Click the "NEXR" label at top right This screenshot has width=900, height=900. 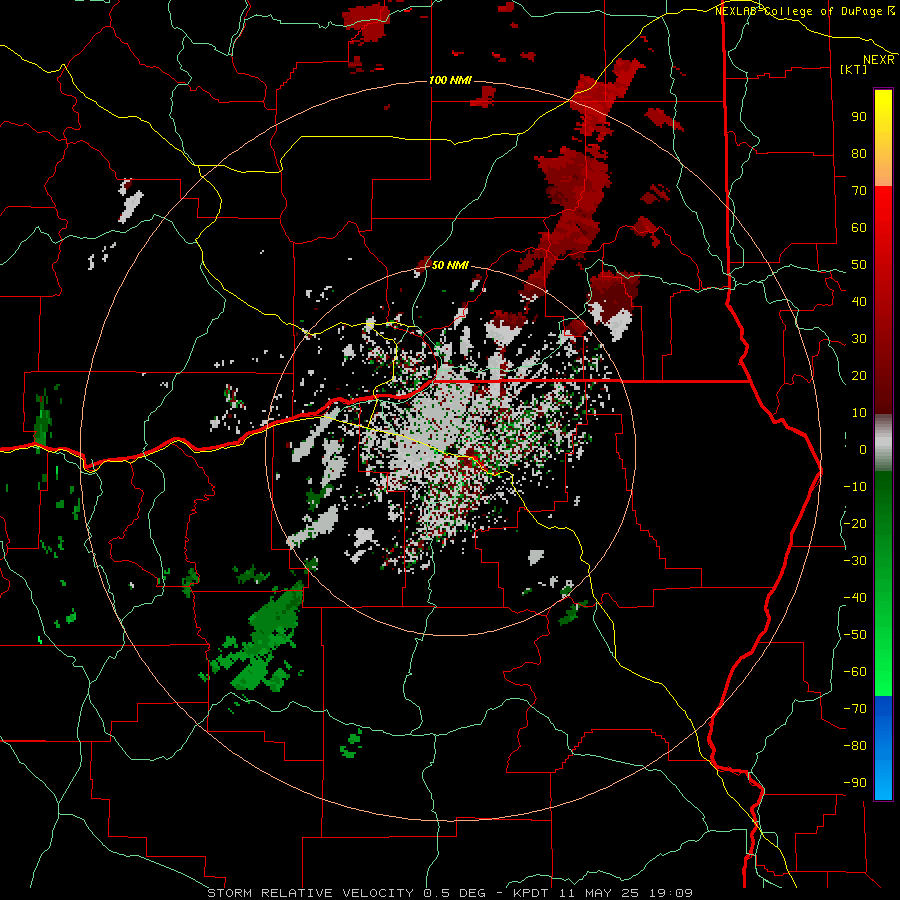pyautogui.click(x=879, y=60)
